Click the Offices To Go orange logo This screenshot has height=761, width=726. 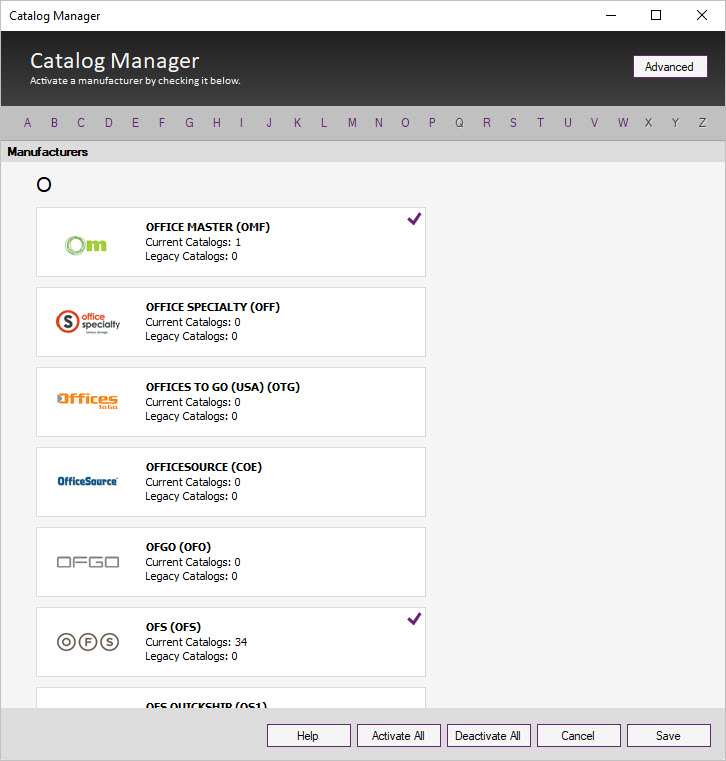[x=87, y=402]
